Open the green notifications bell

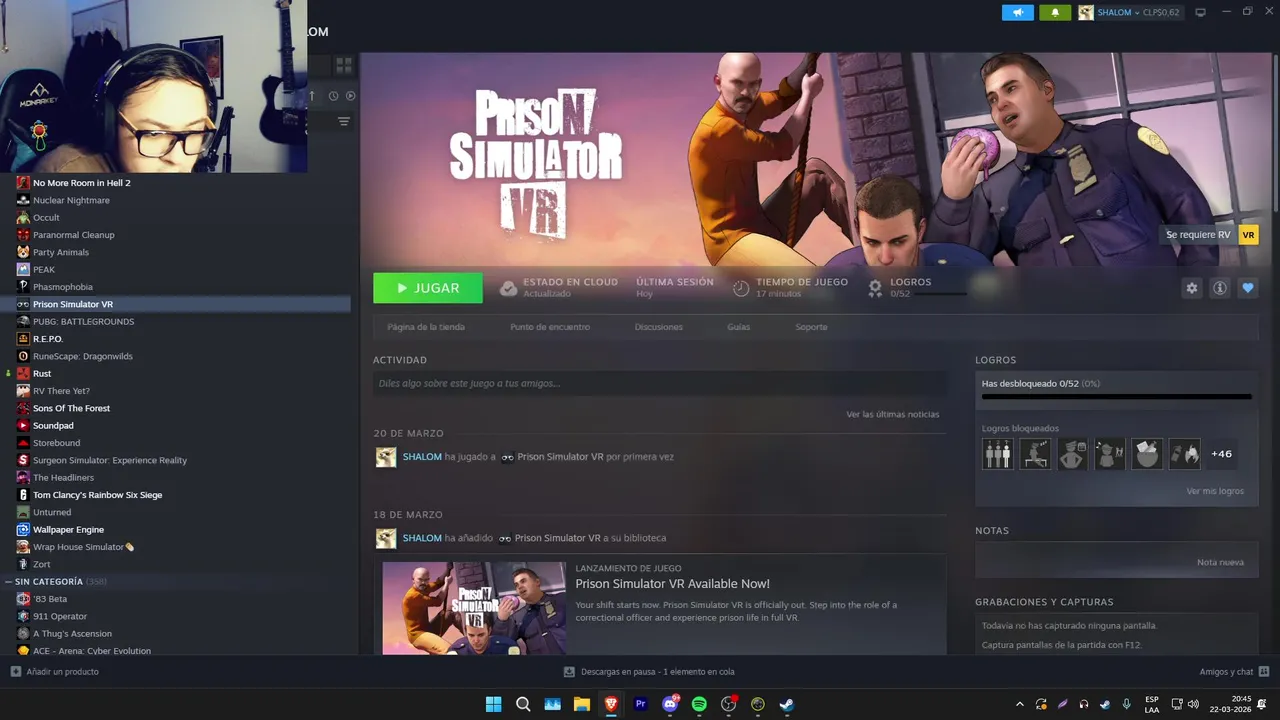pos(1054,13)
